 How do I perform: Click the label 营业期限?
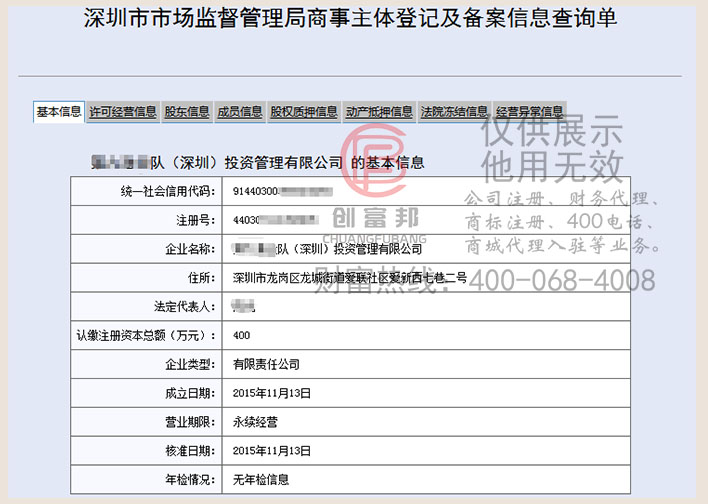(x=190, y=422)
